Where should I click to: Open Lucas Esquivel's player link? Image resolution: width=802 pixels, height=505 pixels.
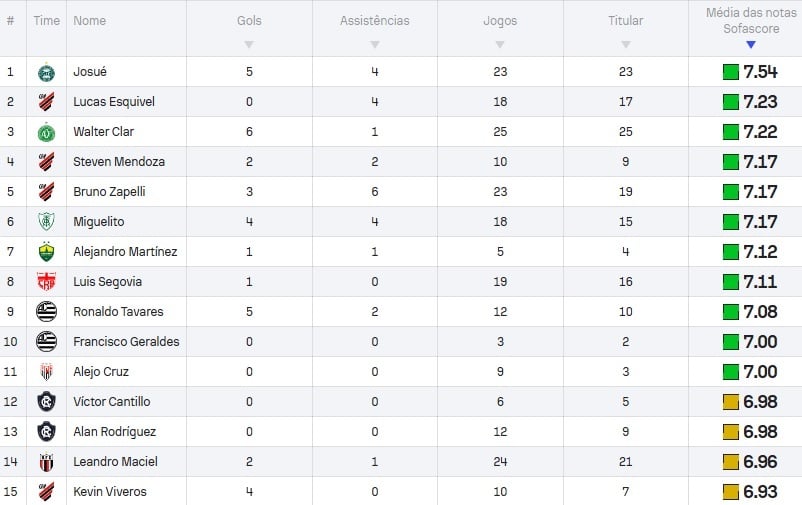click(114, 102)
